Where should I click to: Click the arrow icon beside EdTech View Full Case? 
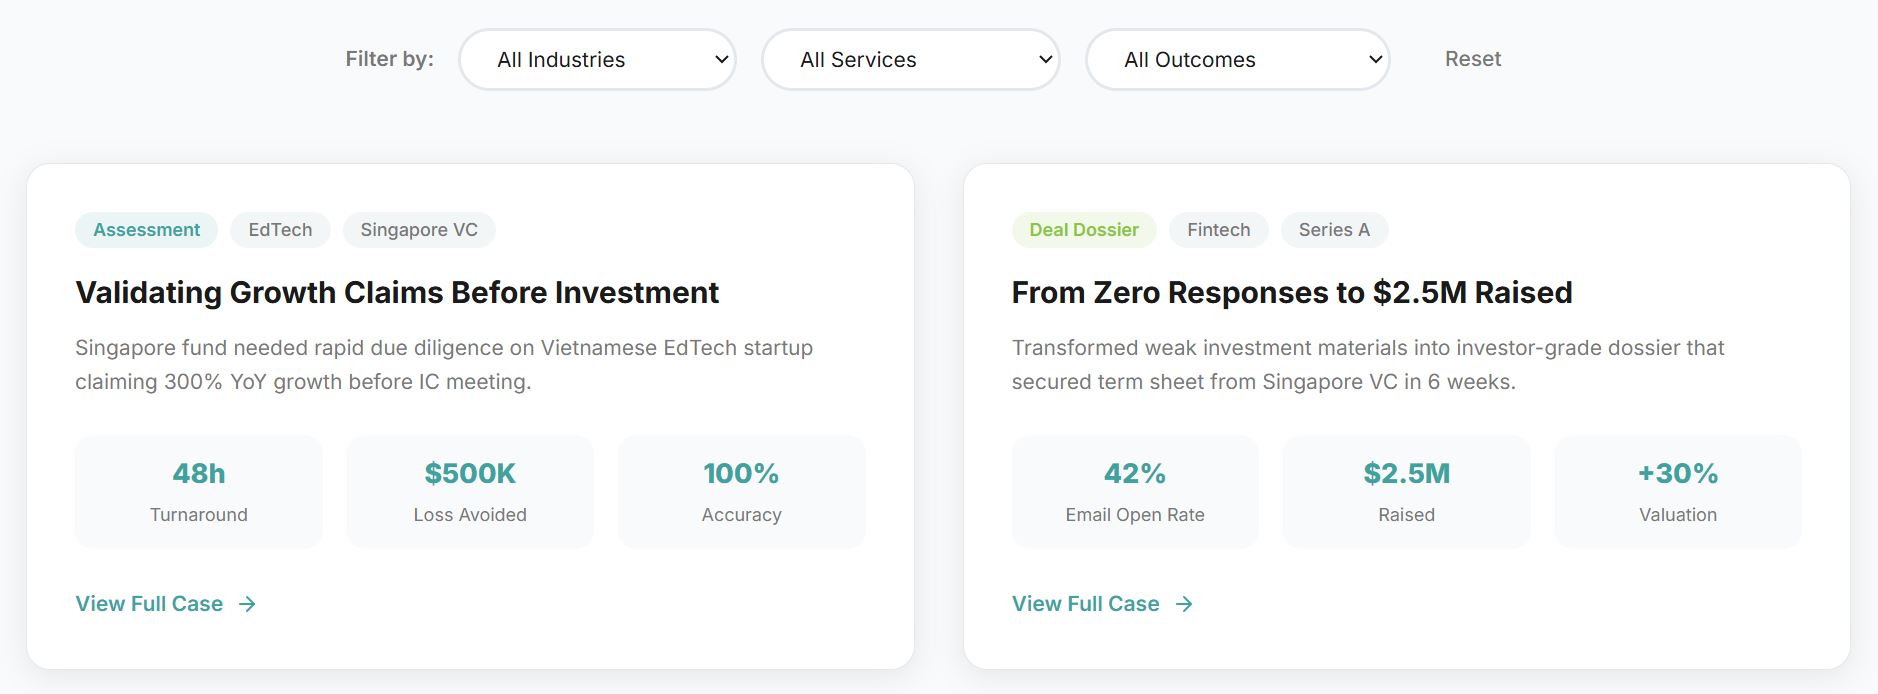(x=248, y=604)
